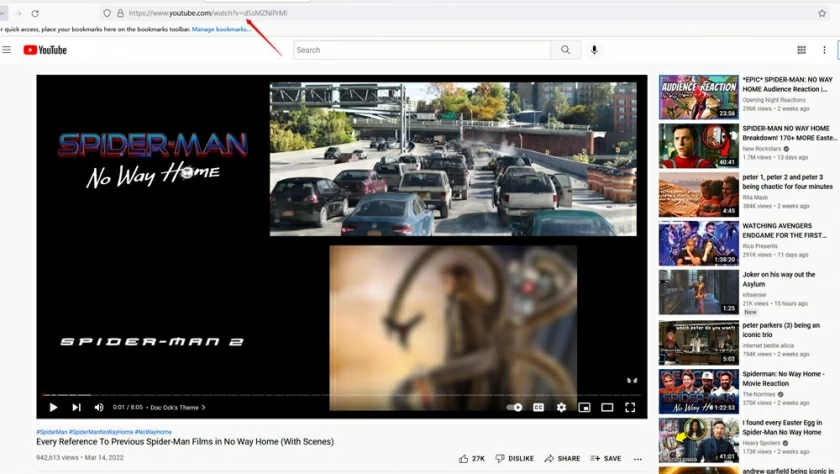Go forward in browser history

pyautogui.click(x=18, y=13)
